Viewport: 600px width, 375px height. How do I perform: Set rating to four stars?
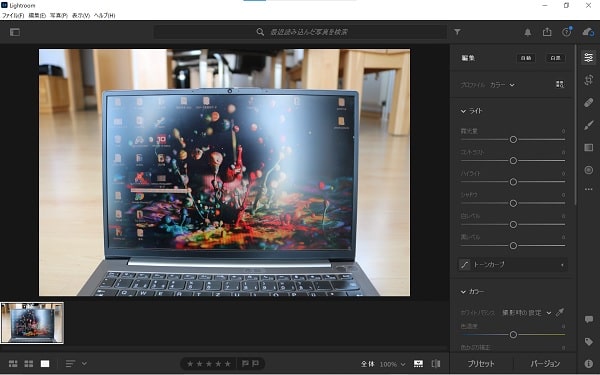click(x=218, y=364)
